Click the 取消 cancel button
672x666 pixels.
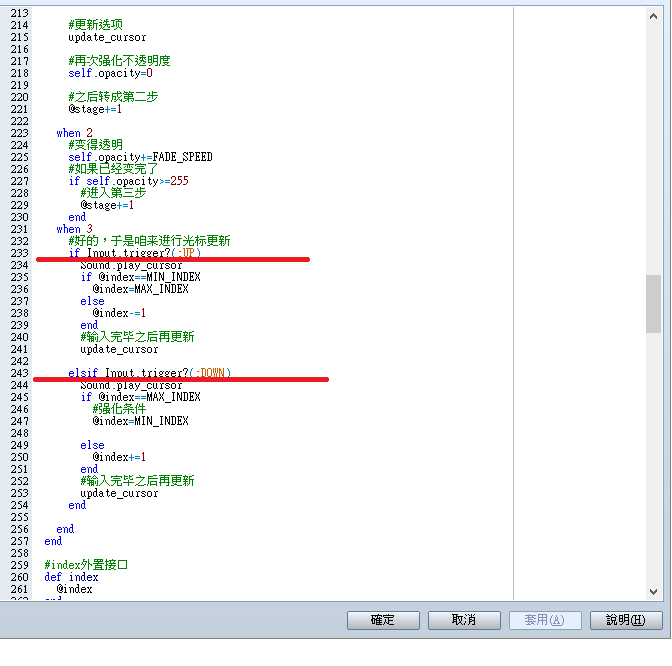[x=464, y=620]
